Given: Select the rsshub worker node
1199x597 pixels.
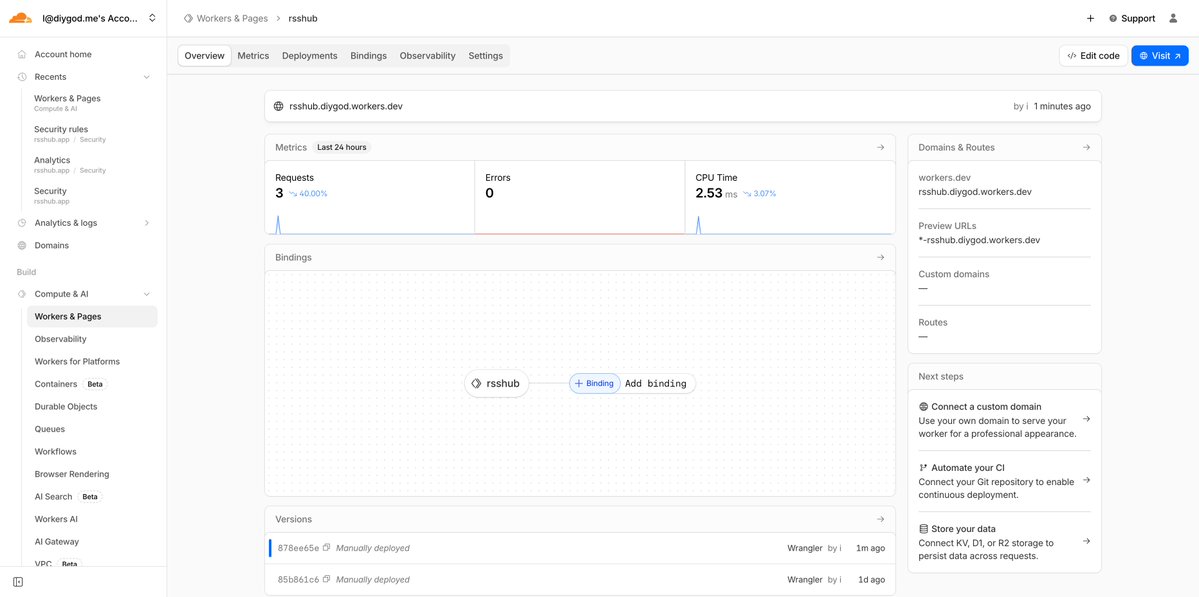Looking at the screenshot, I should 497,384.
